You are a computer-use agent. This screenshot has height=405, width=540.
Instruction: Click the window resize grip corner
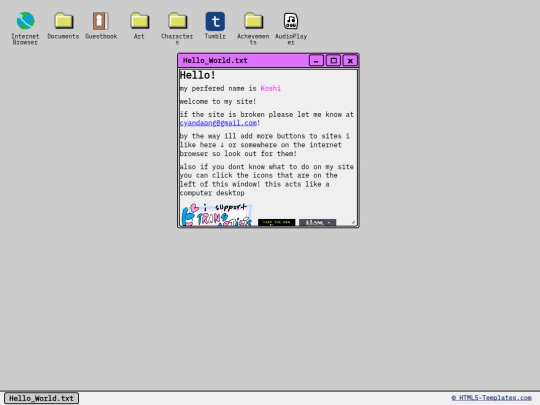(x=353, y=222)
